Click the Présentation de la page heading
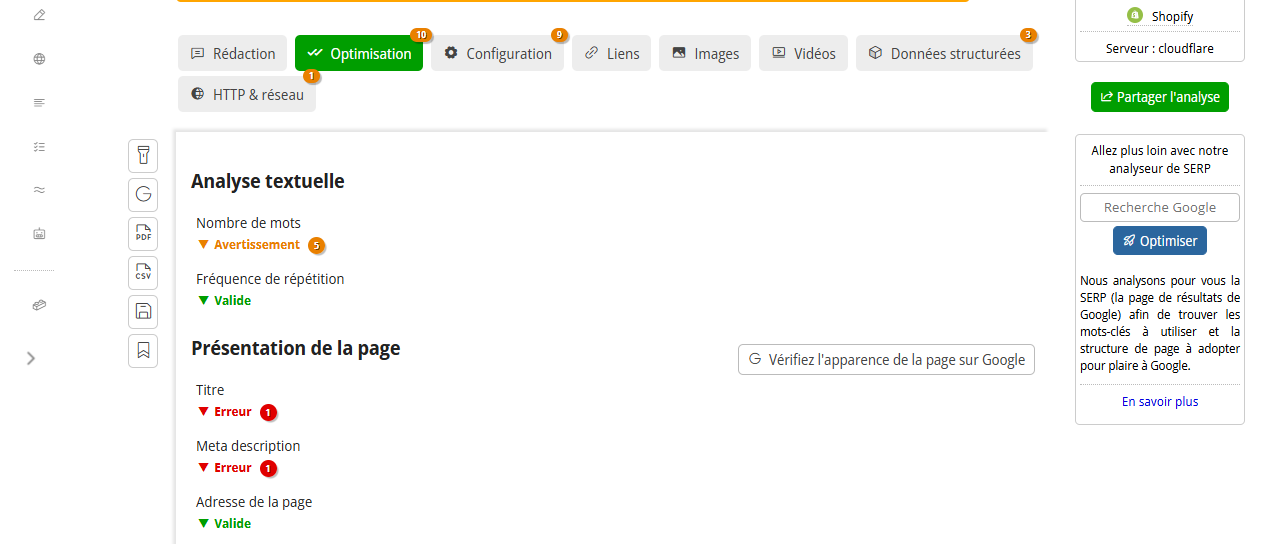Viewport: 1286px width, 544px height. tap(296, 349)
